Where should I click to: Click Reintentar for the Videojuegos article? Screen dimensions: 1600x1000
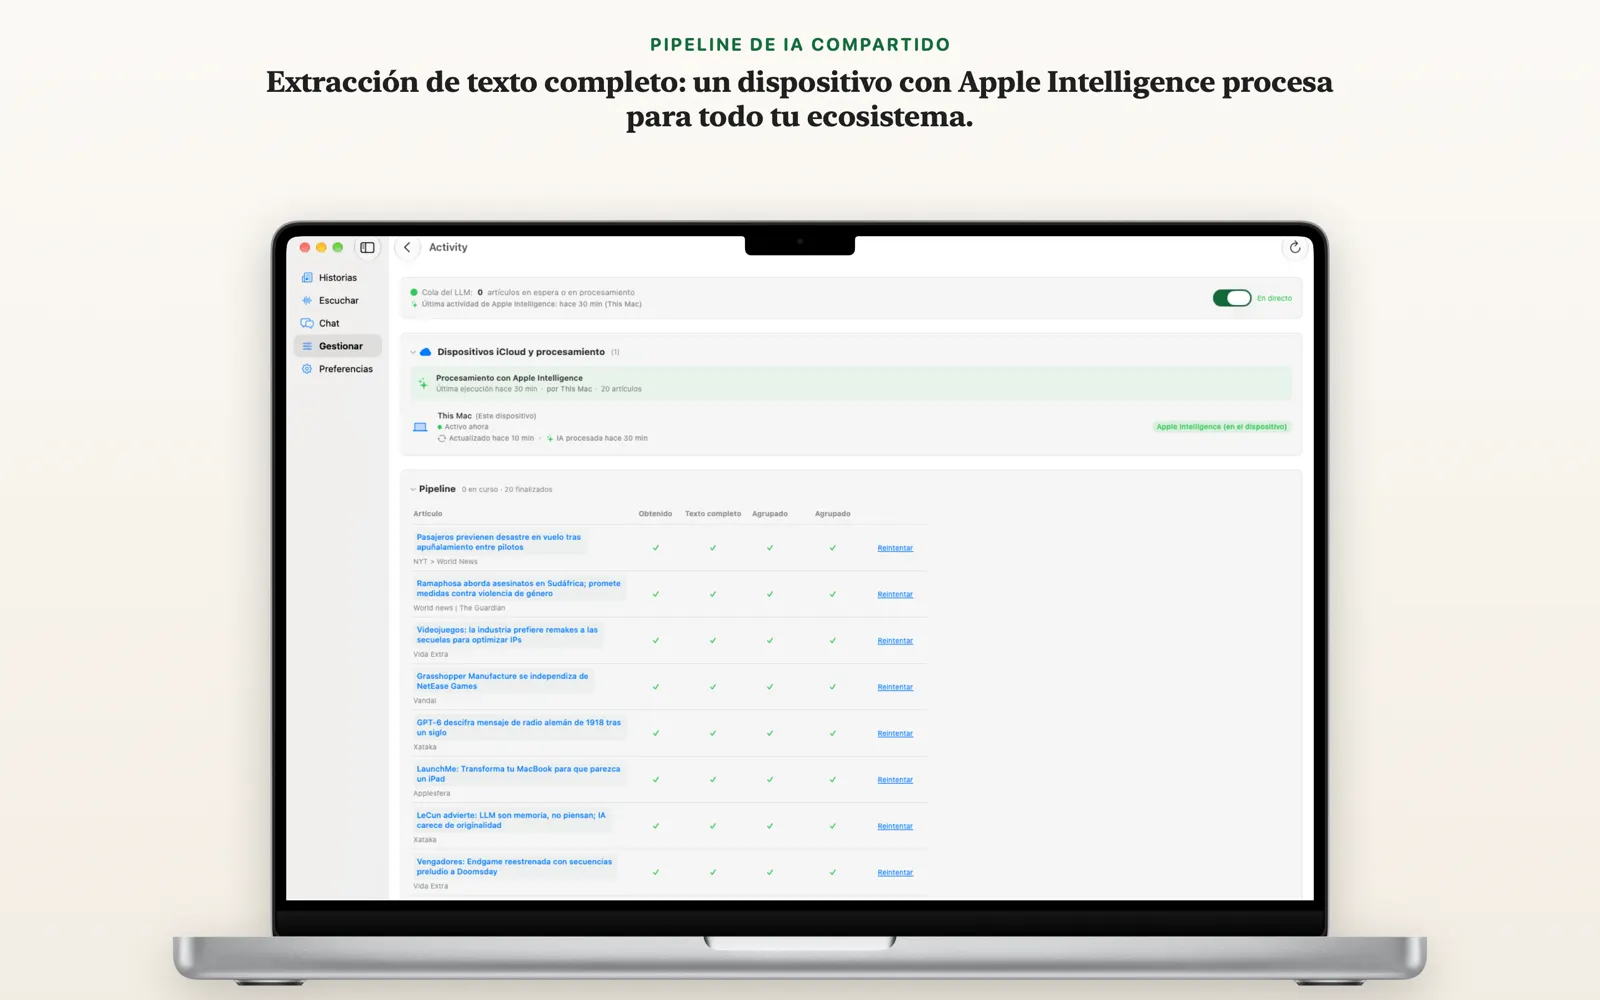[895, 641]
